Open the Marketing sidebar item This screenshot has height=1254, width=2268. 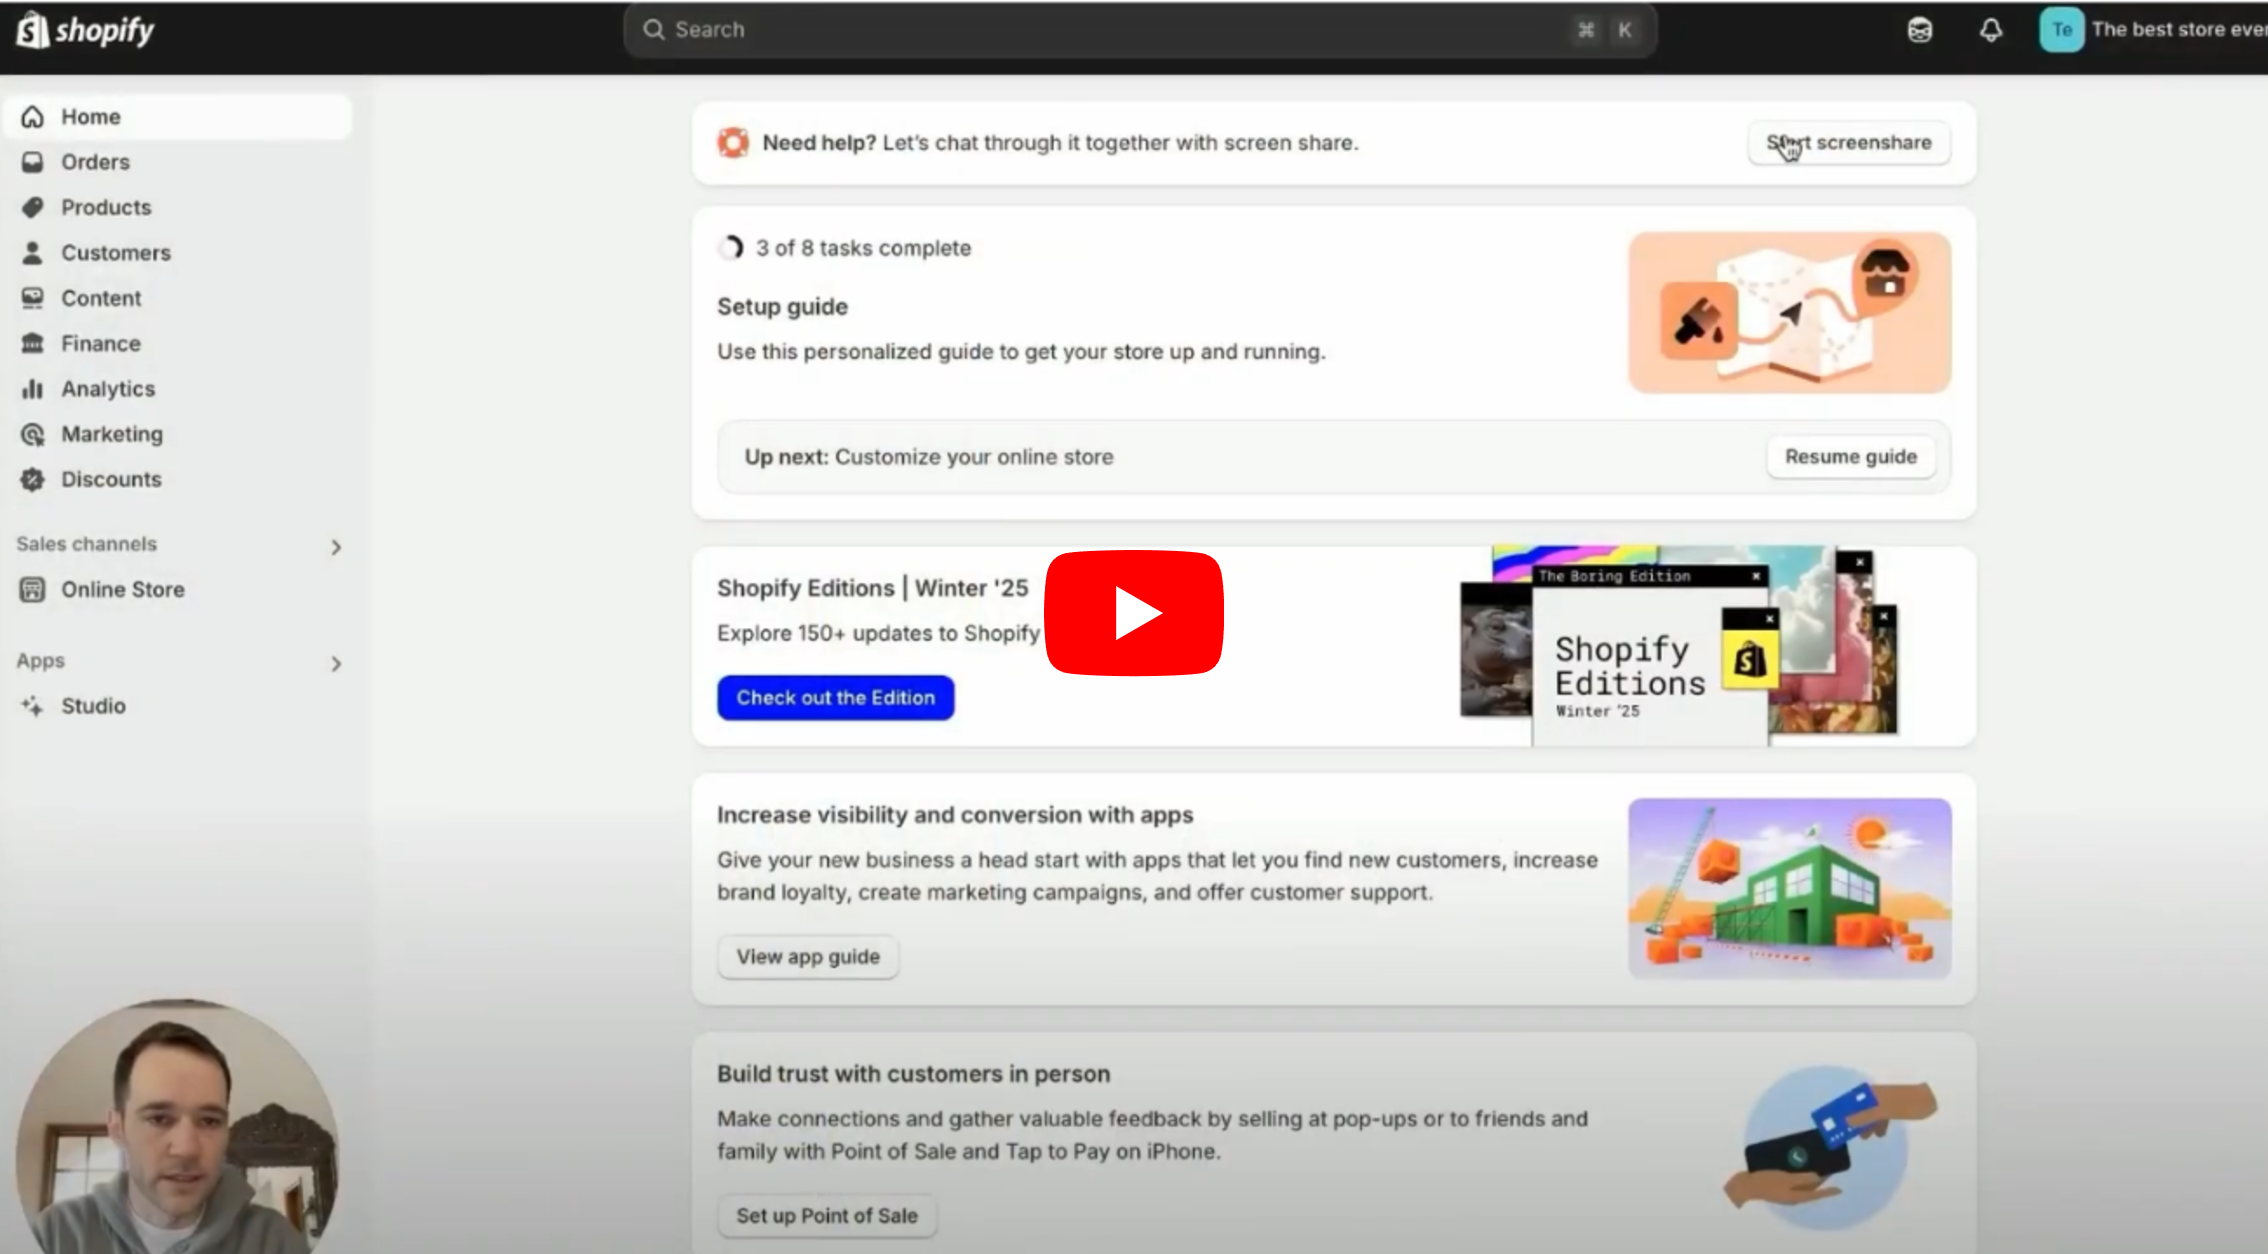tap(111, 434)
